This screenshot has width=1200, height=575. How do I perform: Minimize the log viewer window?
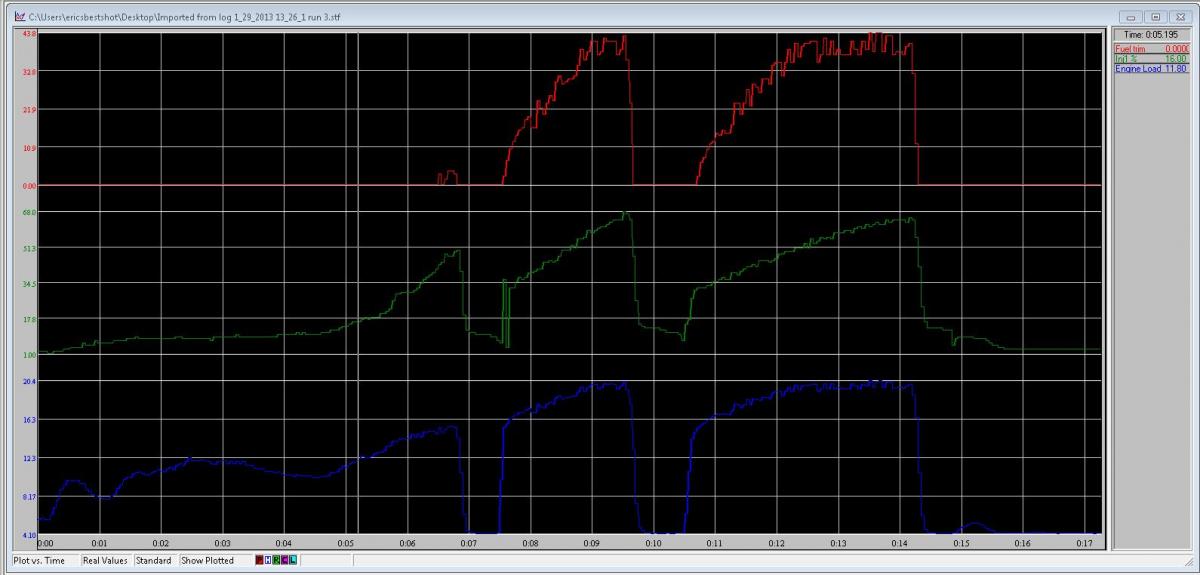(x=1133, y=17)
